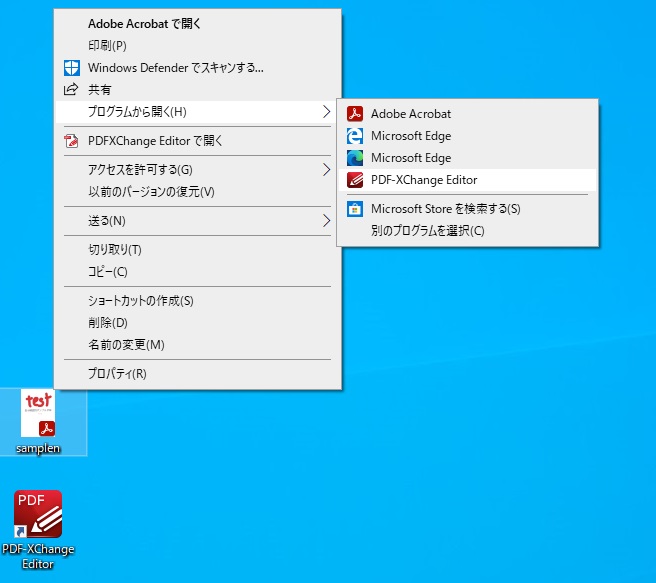This screenshot has width=656, height=583.
Task: Select '名前の変更(M)' entry
Action: (x=197, y=345)
